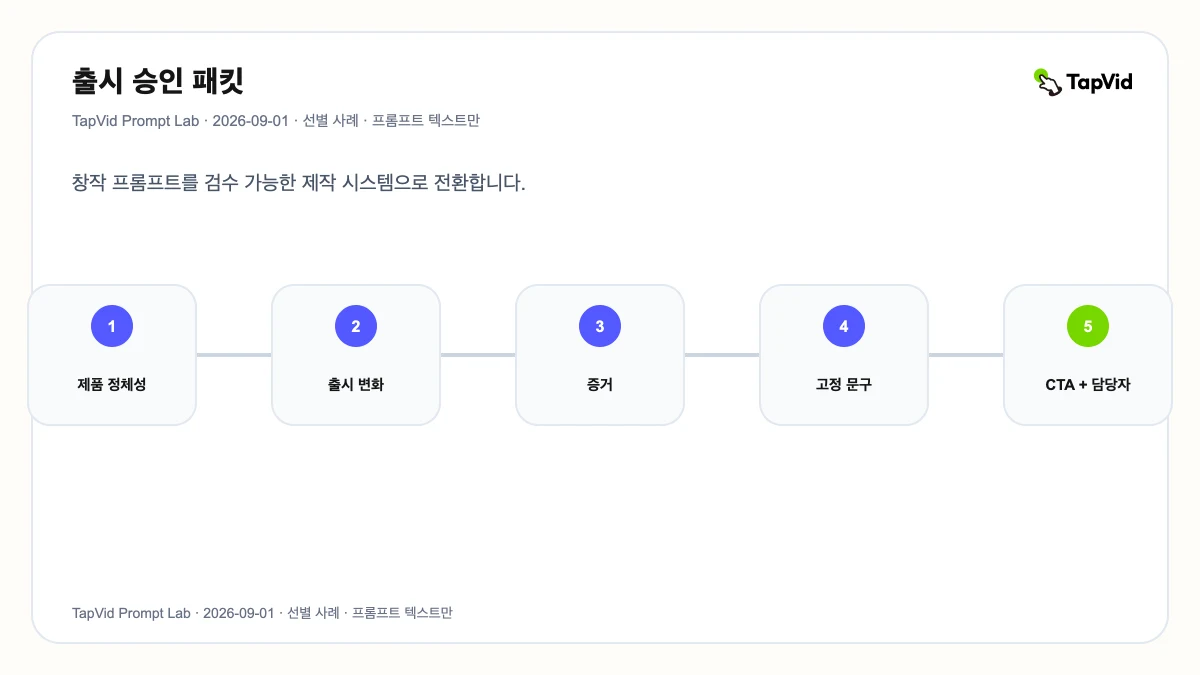Click connector line between steps 2 and 3

[478, 355]
